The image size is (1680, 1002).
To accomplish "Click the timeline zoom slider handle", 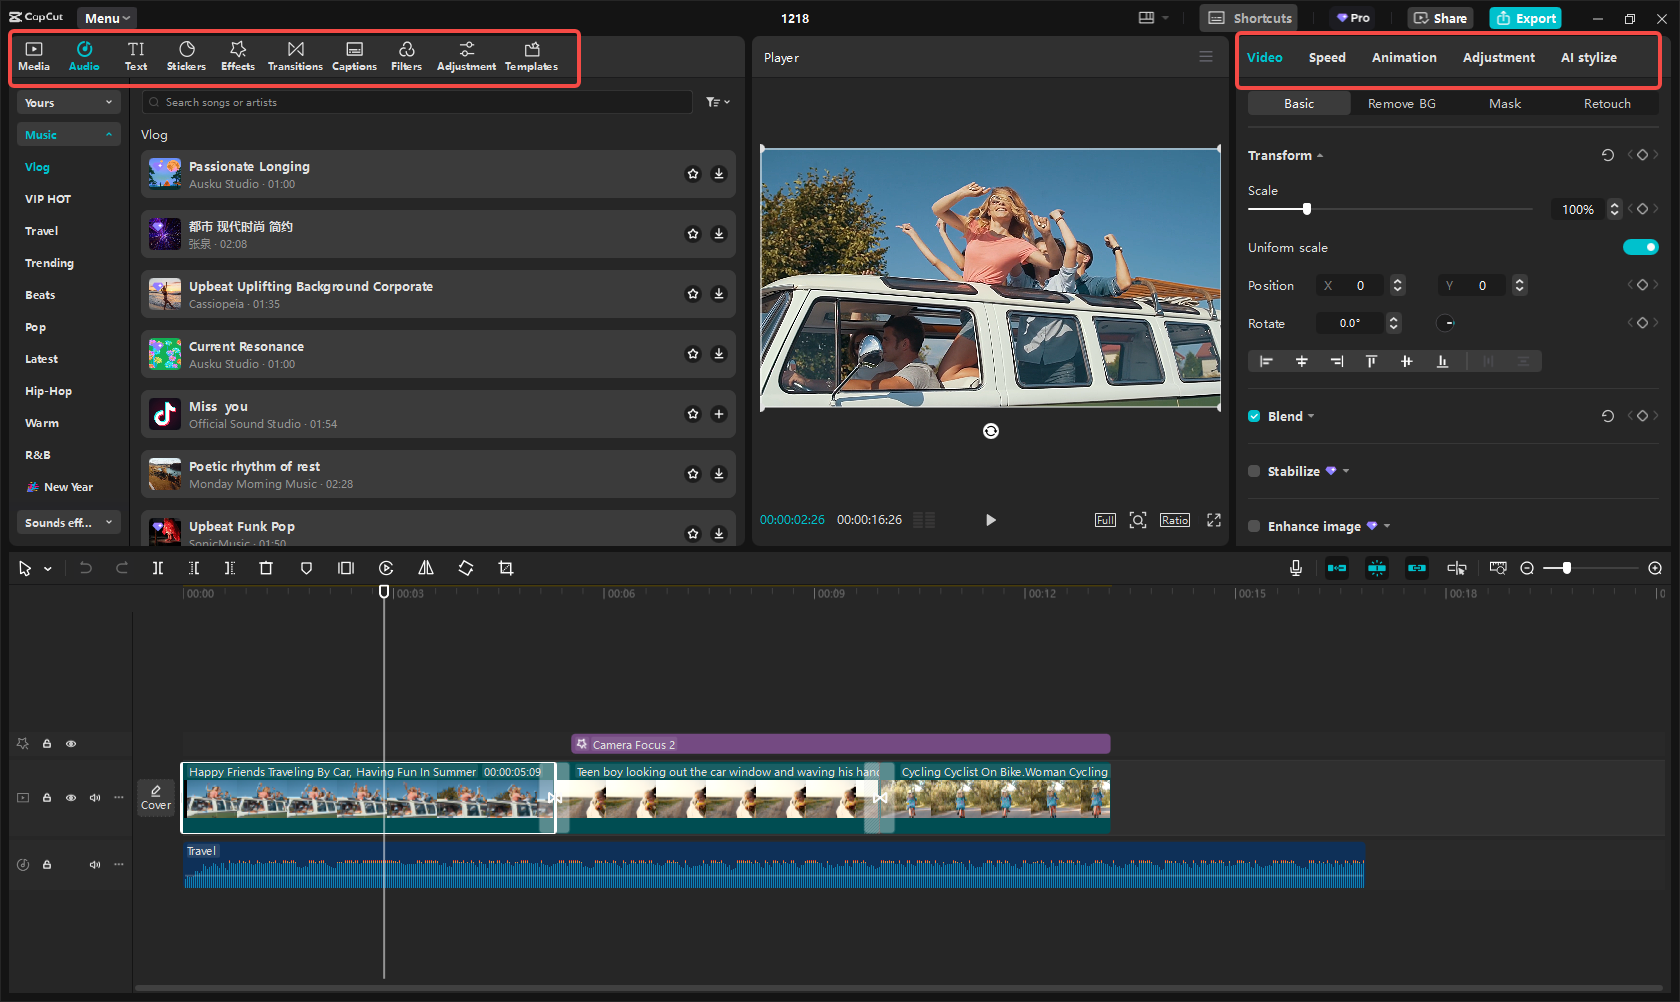I will click(1567, 568).
